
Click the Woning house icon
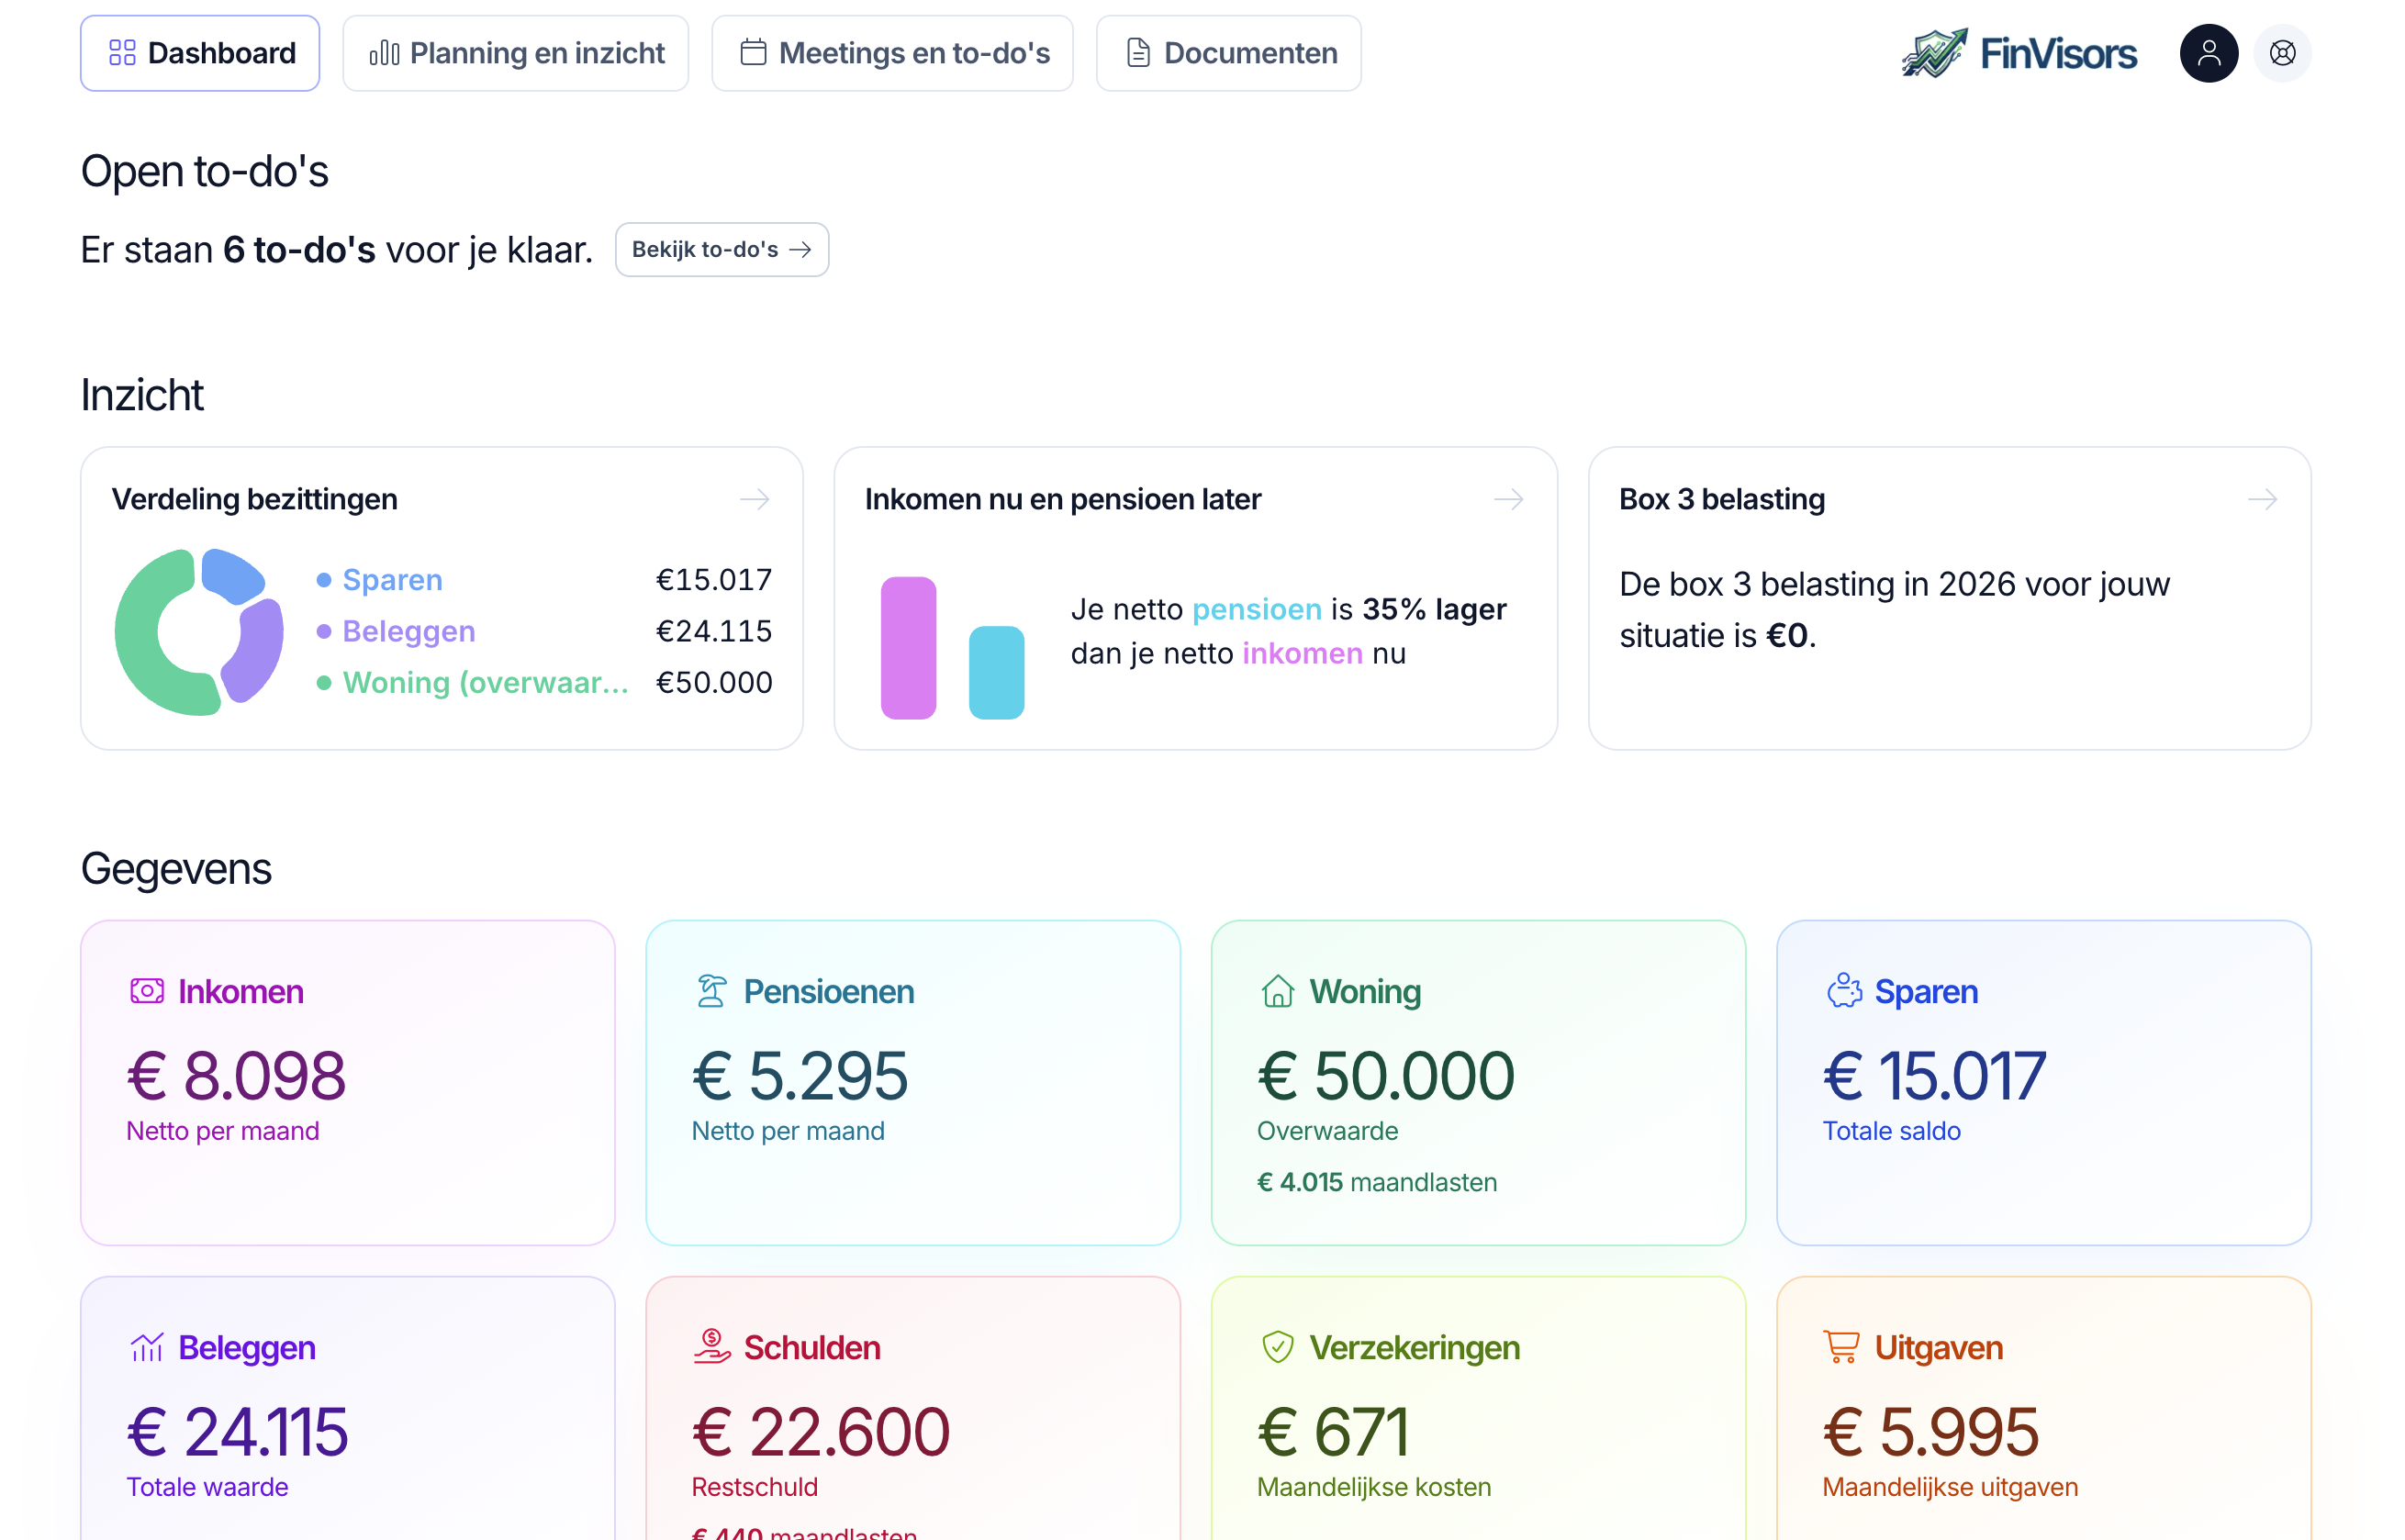point(1277,991)
